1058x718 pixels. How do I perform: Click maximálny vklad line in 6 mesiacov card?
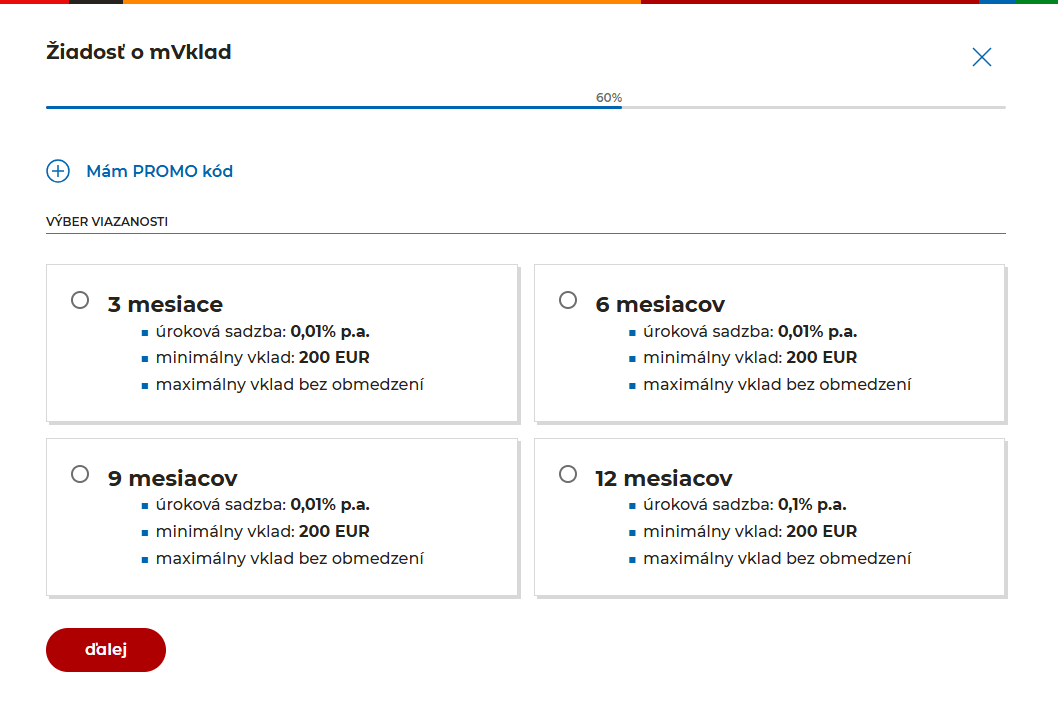pyautogui.click(x=776, y=384)
